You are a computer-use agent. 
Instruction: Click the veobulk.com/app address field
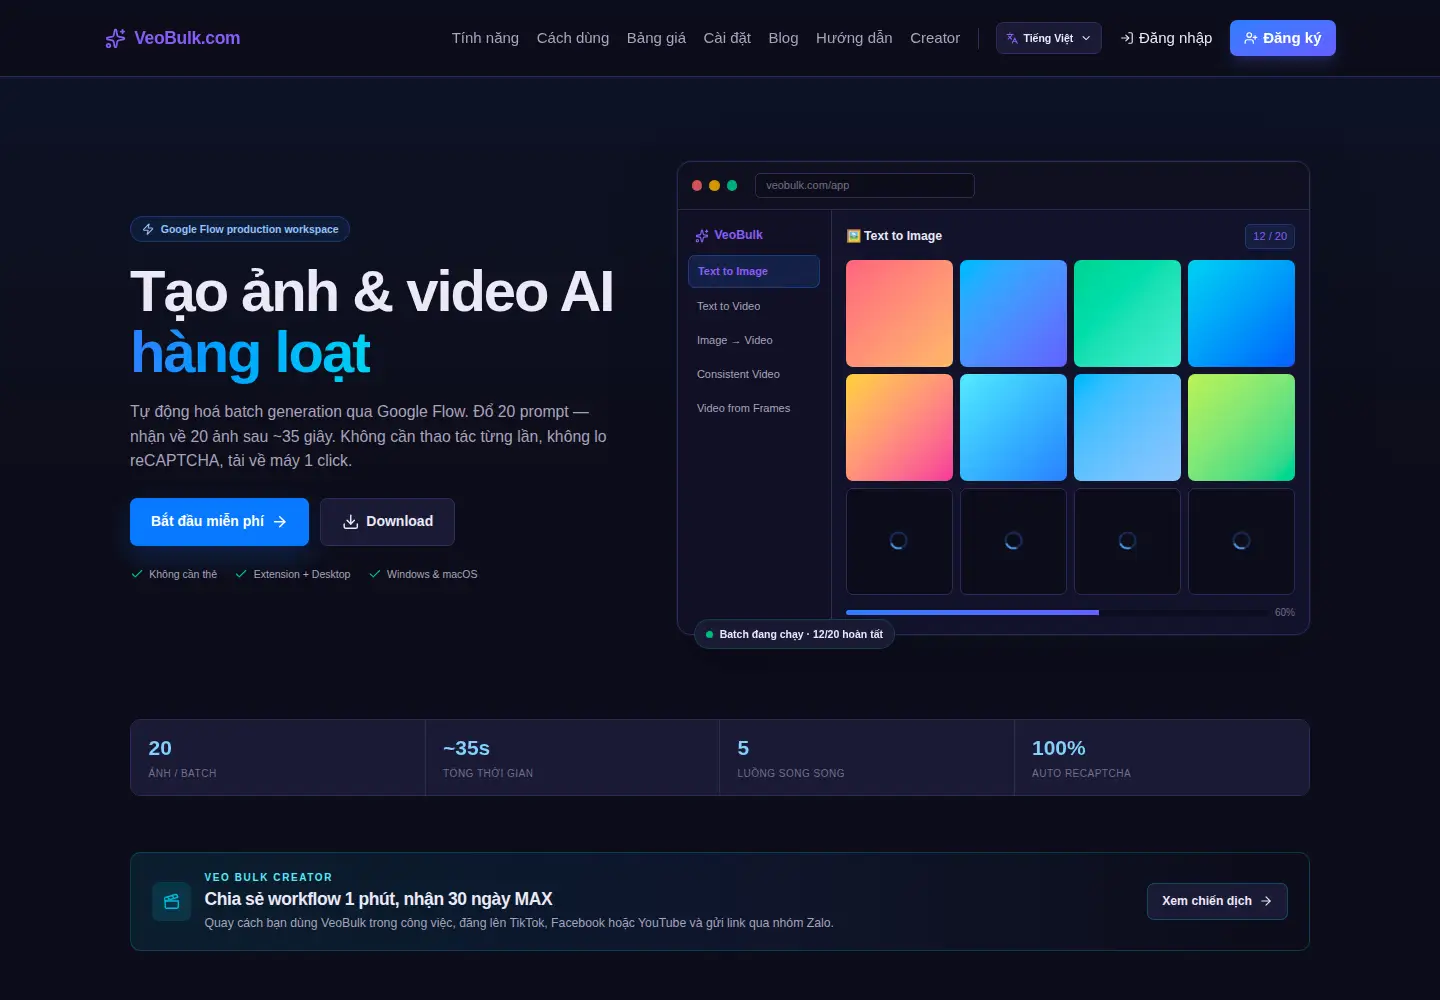(865, 185)
